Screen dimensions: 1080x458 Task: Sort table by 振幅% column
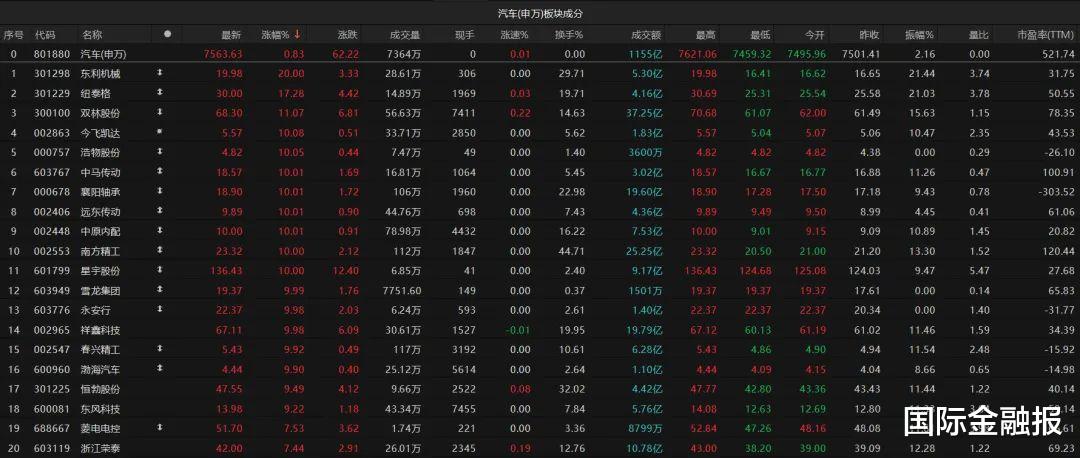coord(919,34)
